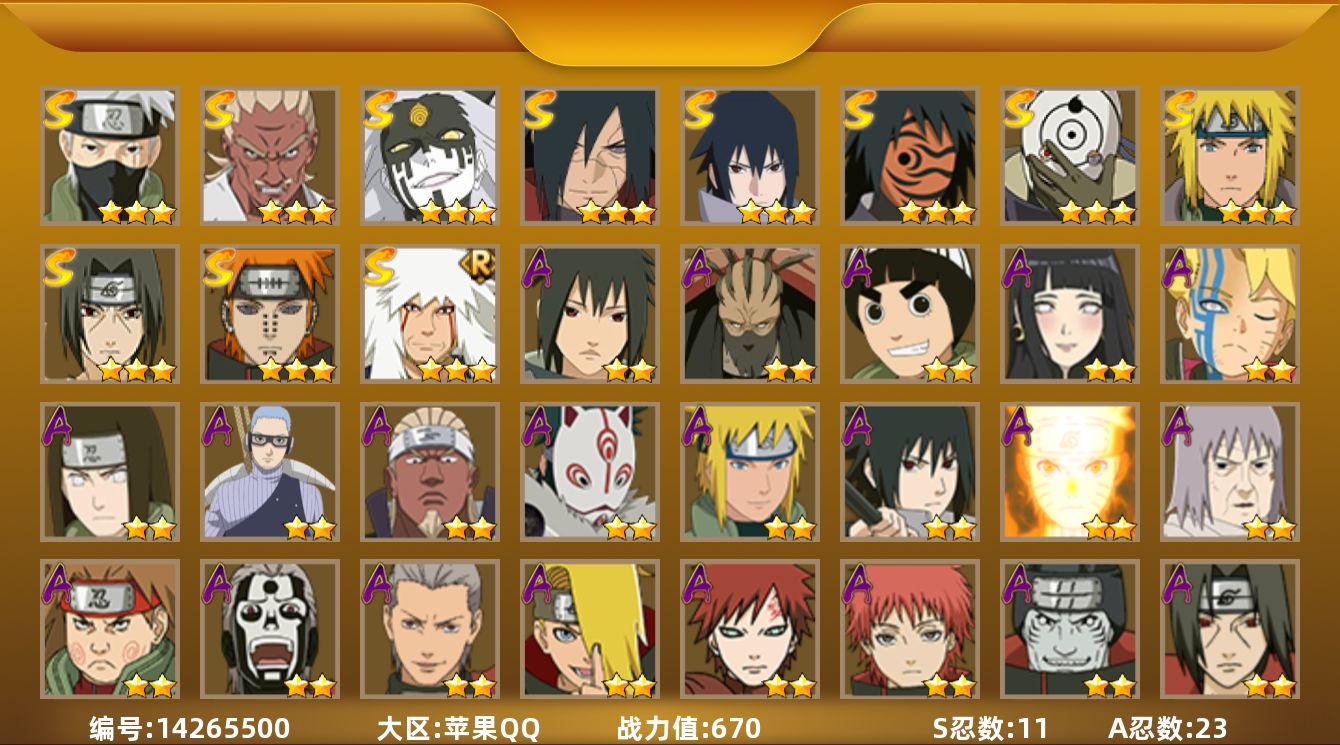Select the half black-white faced character portrait

pos(430,156)
